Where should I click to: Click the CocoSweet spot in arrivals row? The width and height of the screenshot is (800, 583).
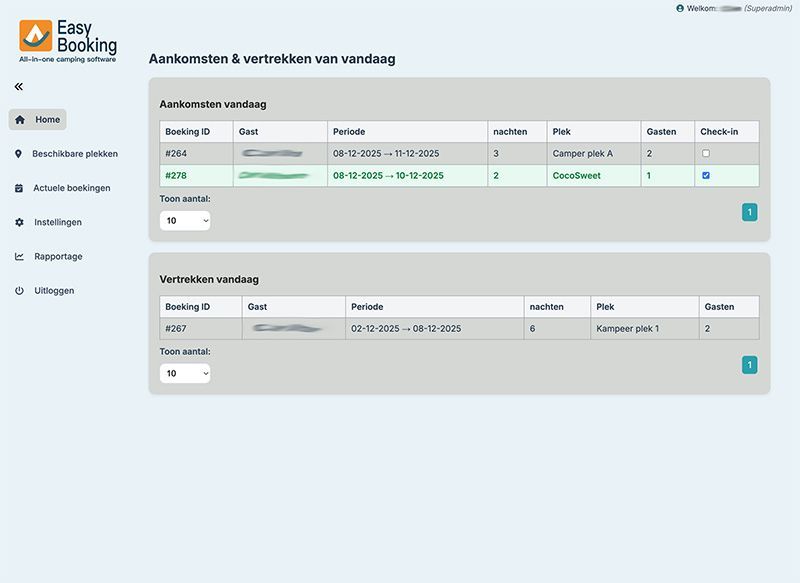(x=576, y=176)
